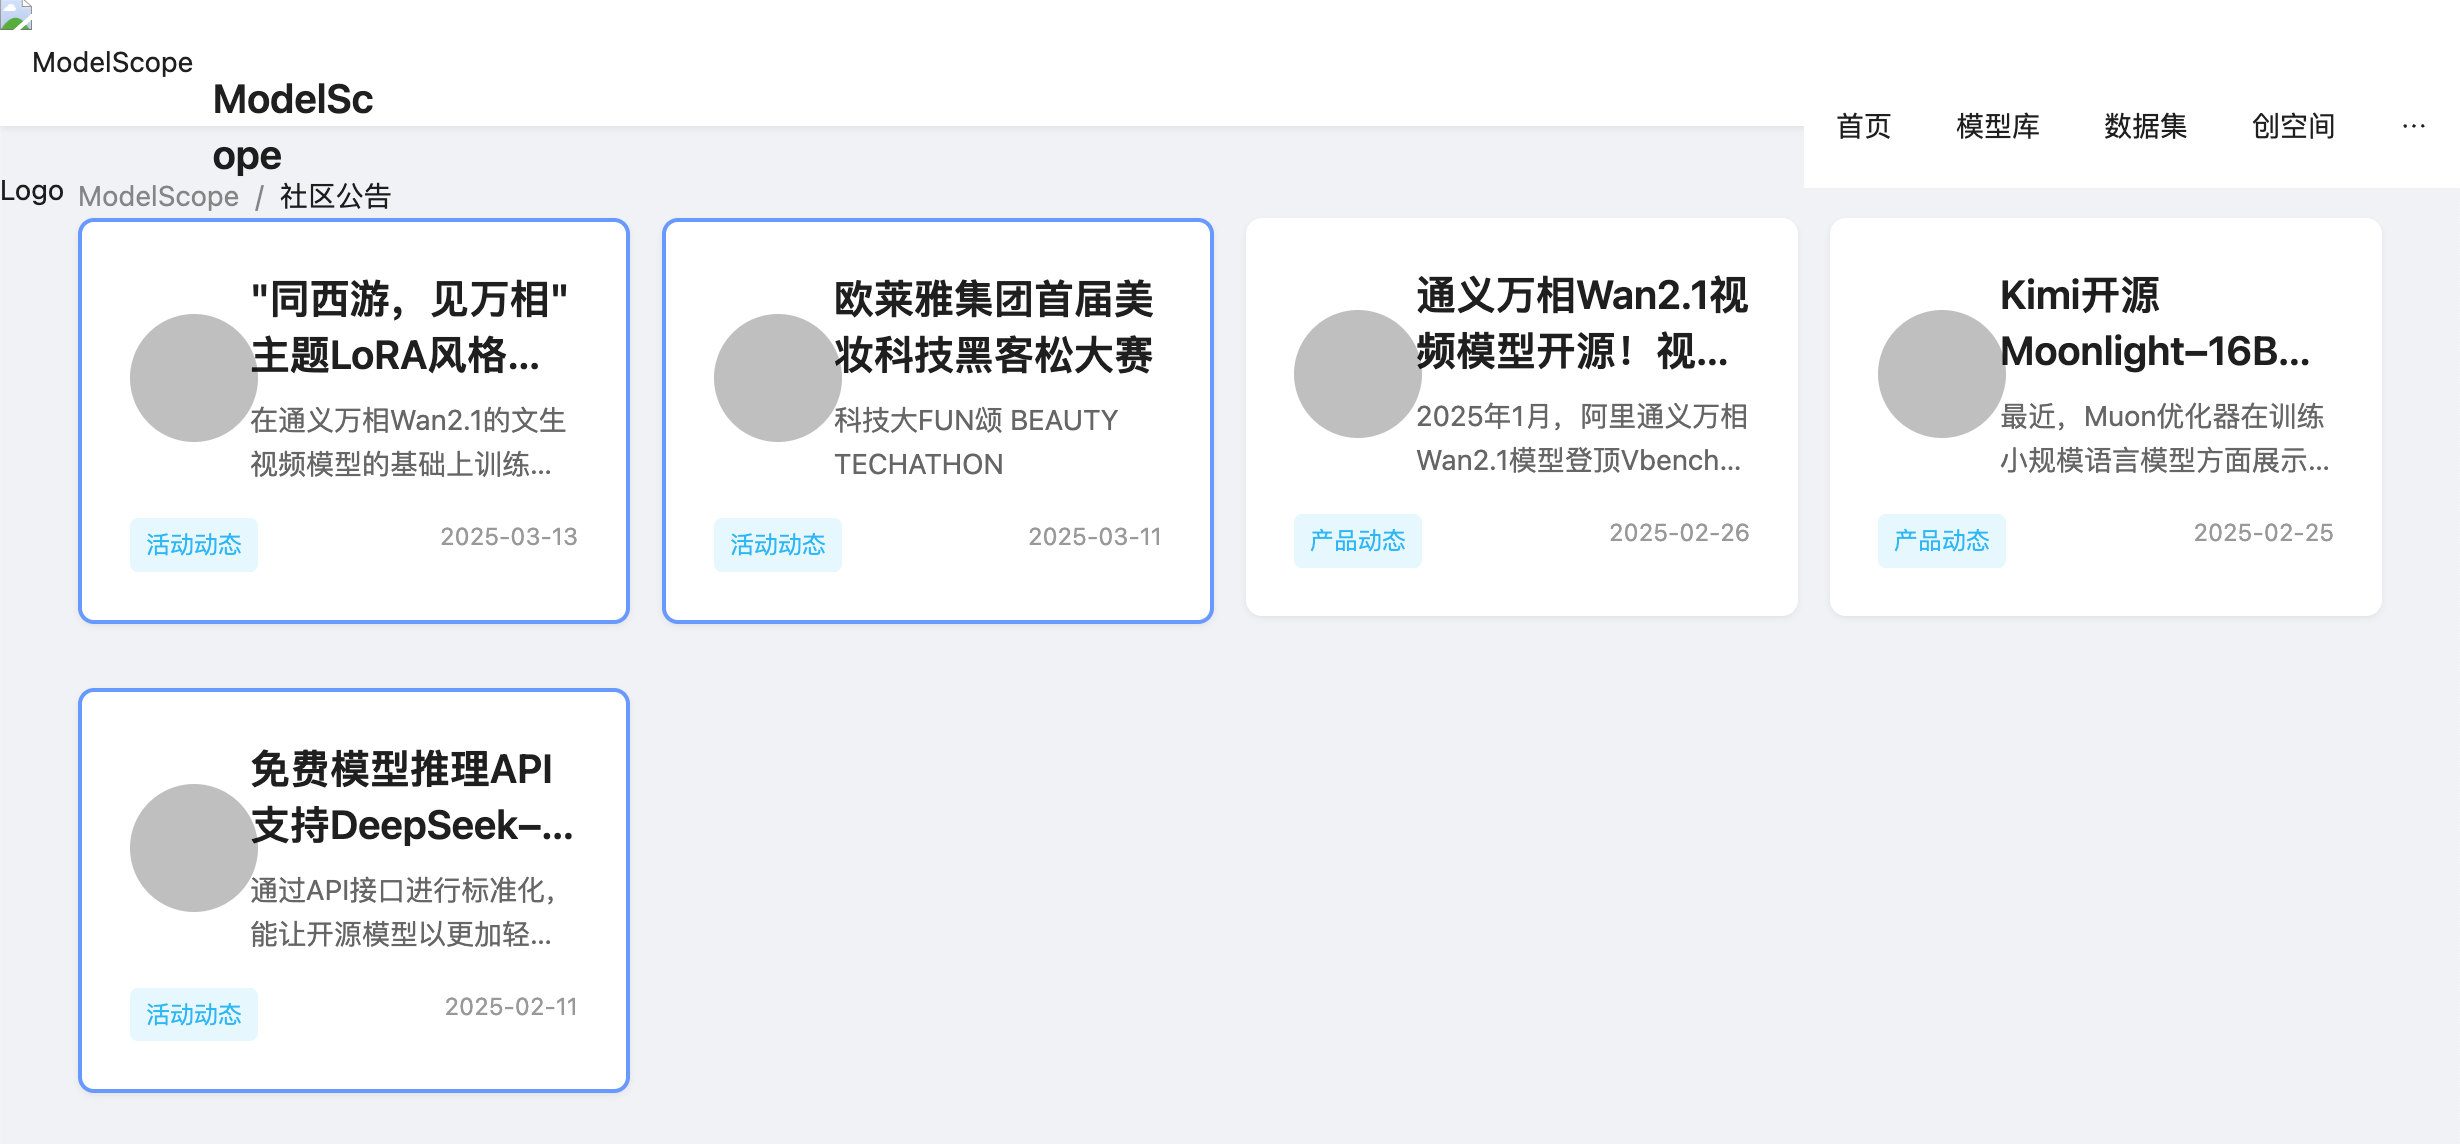Click the gray avatar on Kimi Moonlight card
This screenshot has height=1144, width=2460.
point(1941,374)
